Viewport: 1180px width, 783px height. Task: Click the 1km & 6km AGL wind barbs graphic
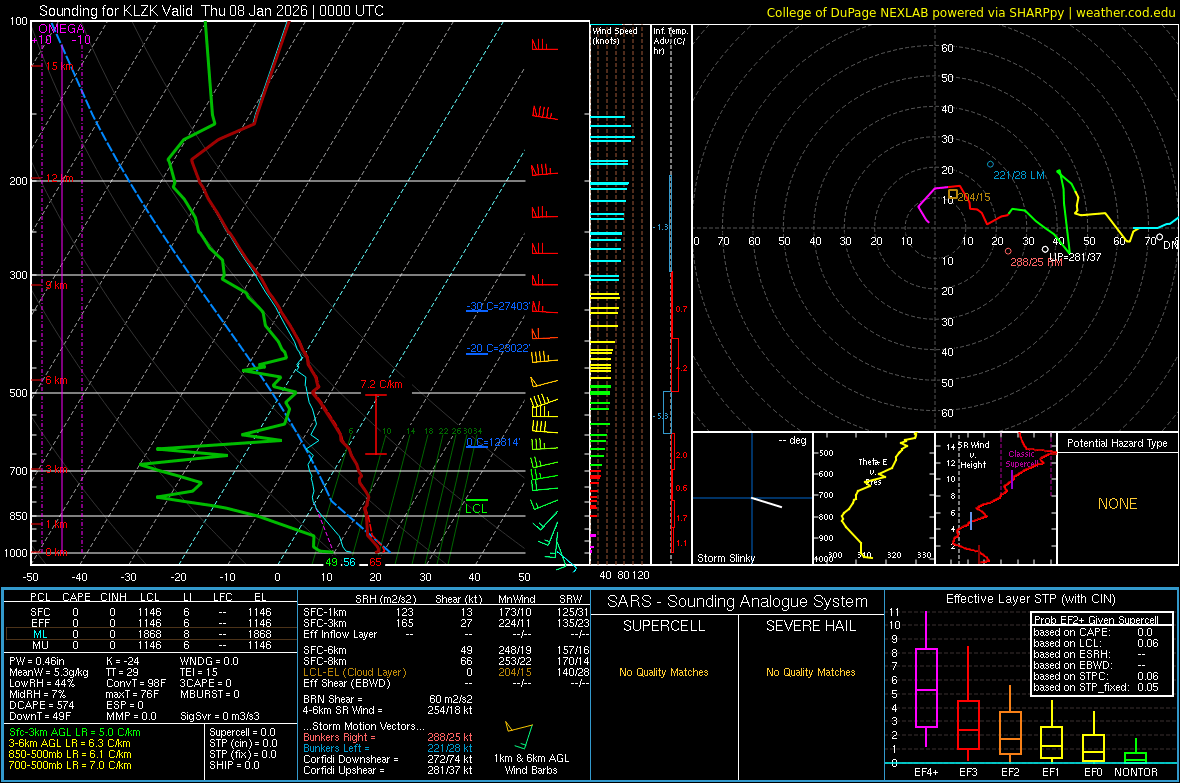(x=519, y=736)
